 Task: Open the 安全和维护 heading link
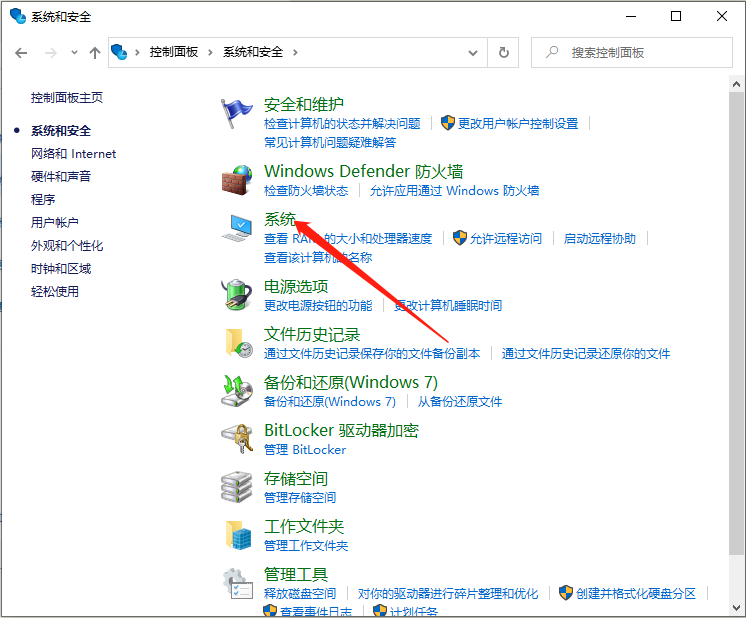[304, 104]
